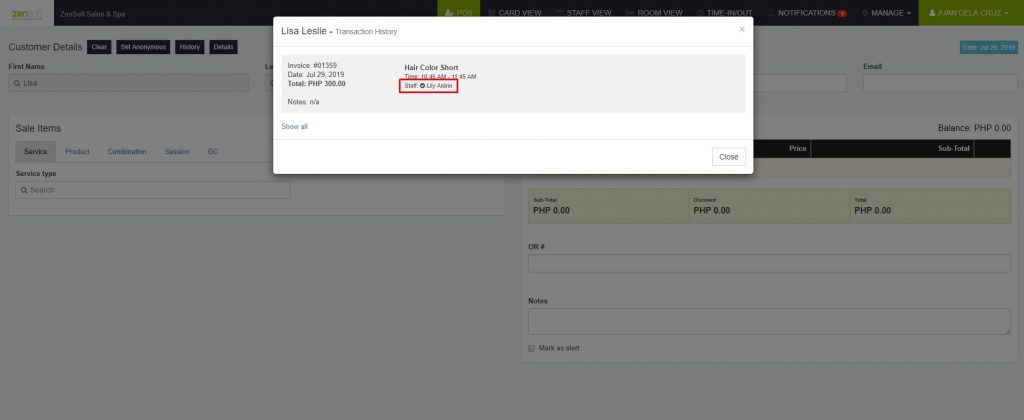Image resolution: width=1024 pixels, height=420 pixels.
Task: Click the Lily Aldrin staff name
Action: pyautogui.click(x=440, y=86)
